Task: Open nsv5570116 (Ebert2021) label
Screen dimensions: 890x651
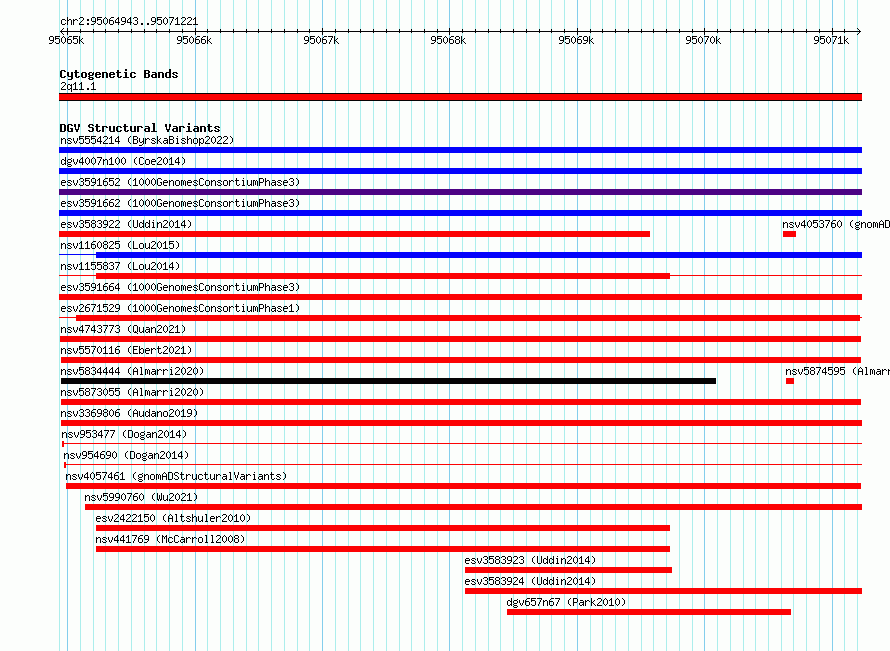Action: click(x=126, y=350)
